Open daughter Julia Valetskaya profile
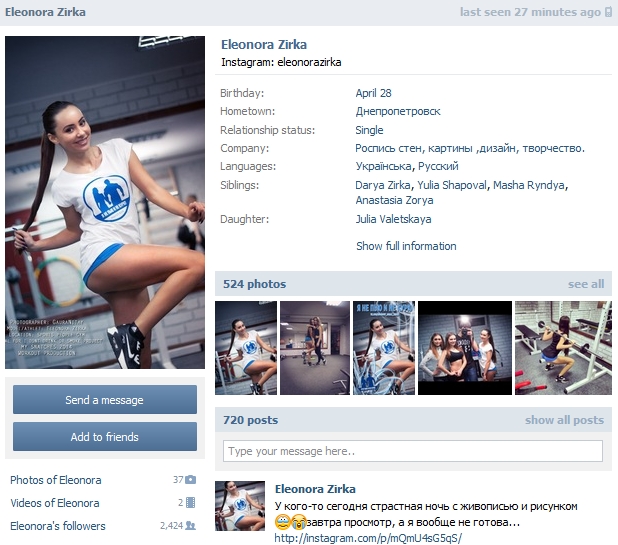The width and height of the screenshot is (618, 545). 393,219
